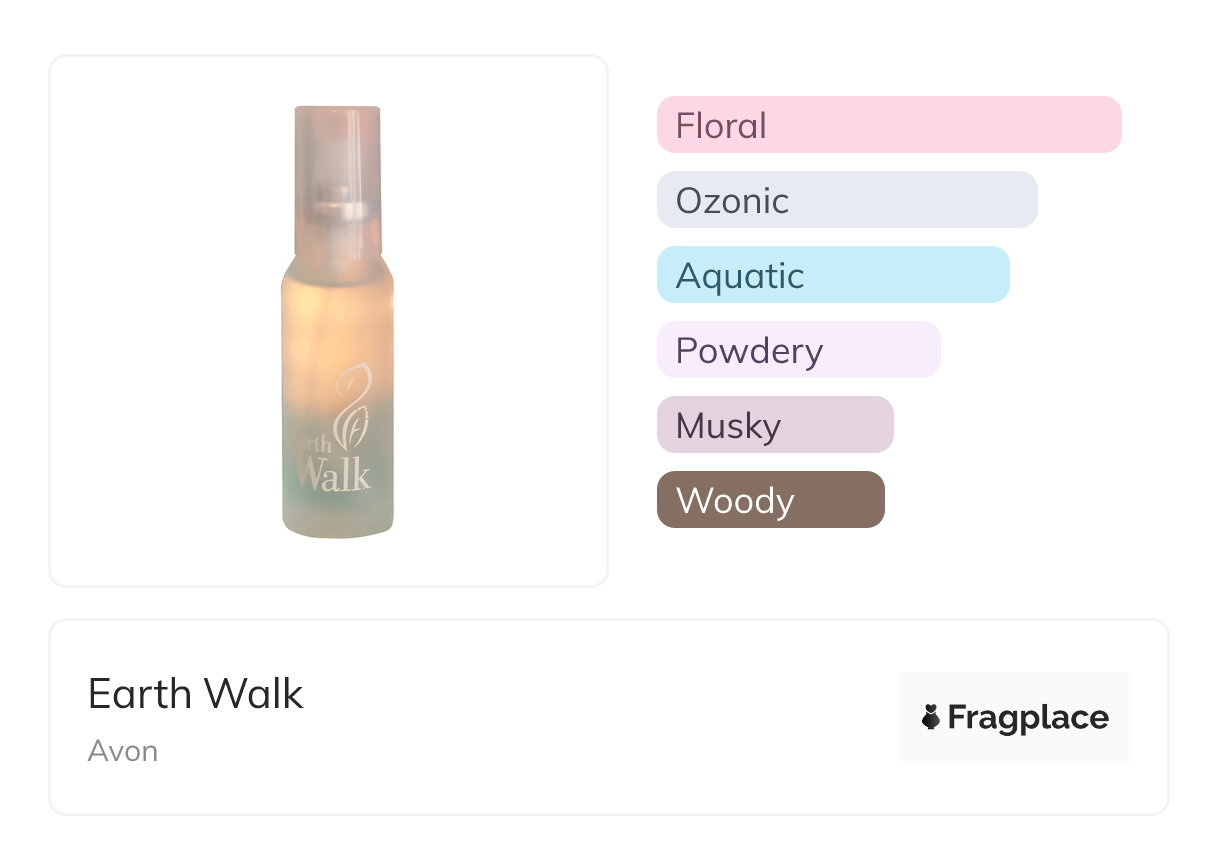Click the 'Floral' text label

point(721,126)
